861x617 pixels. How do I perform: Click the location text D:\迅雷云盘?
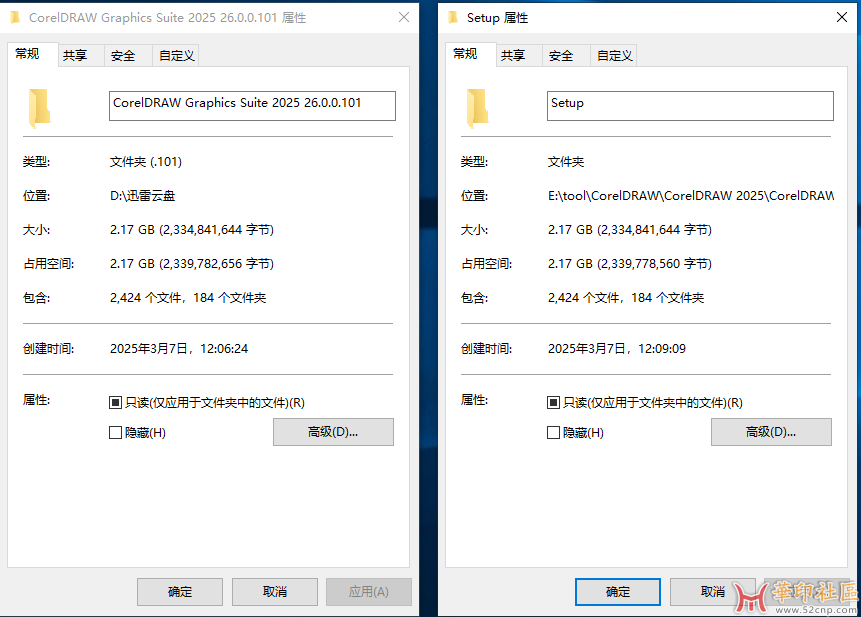143,196
